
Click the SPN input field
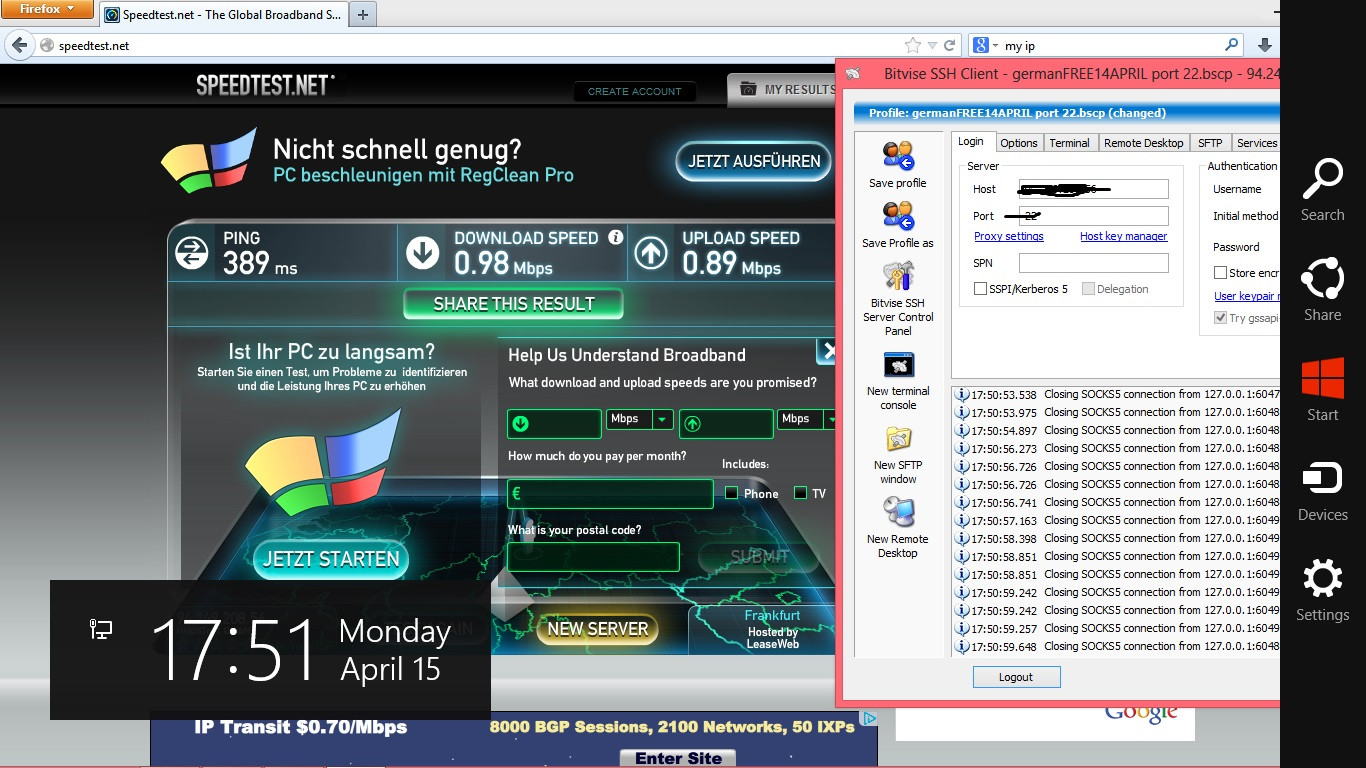click(x=1094, y=263)
